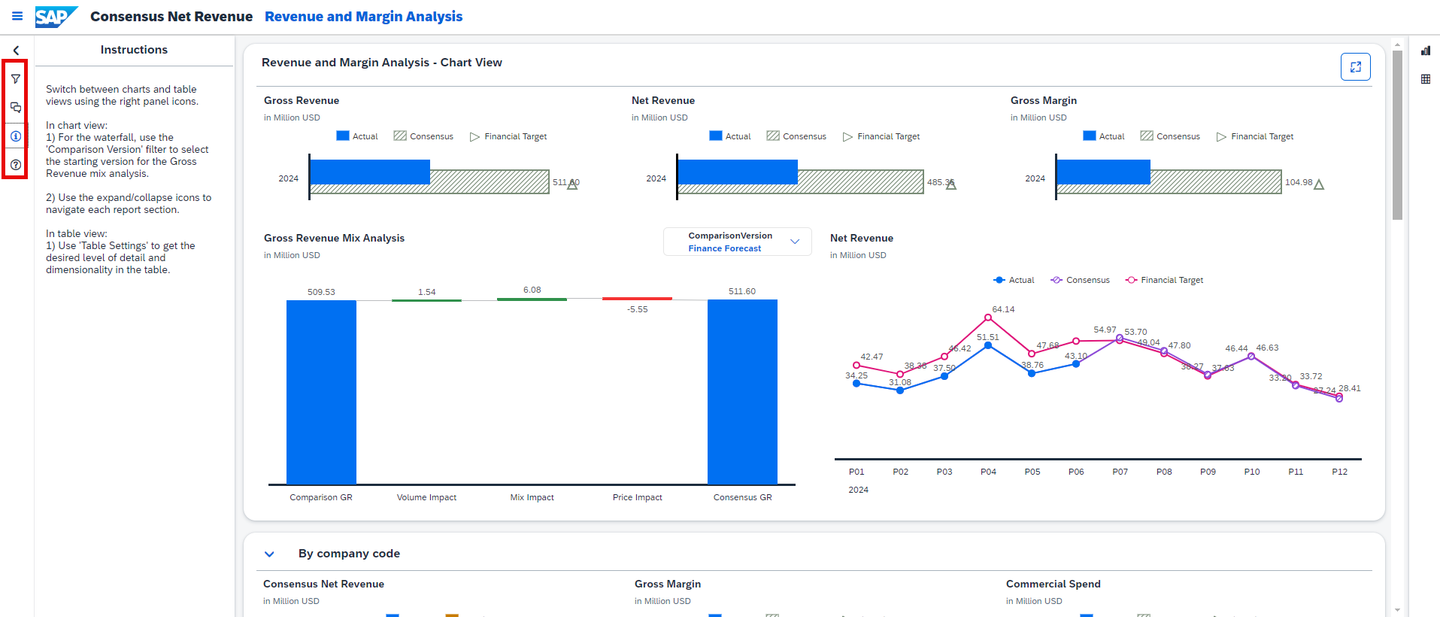The height and width of the screenshot is (617, 1440).
Task: Open the help question-mark icon
Action: [x=15, y=165]
